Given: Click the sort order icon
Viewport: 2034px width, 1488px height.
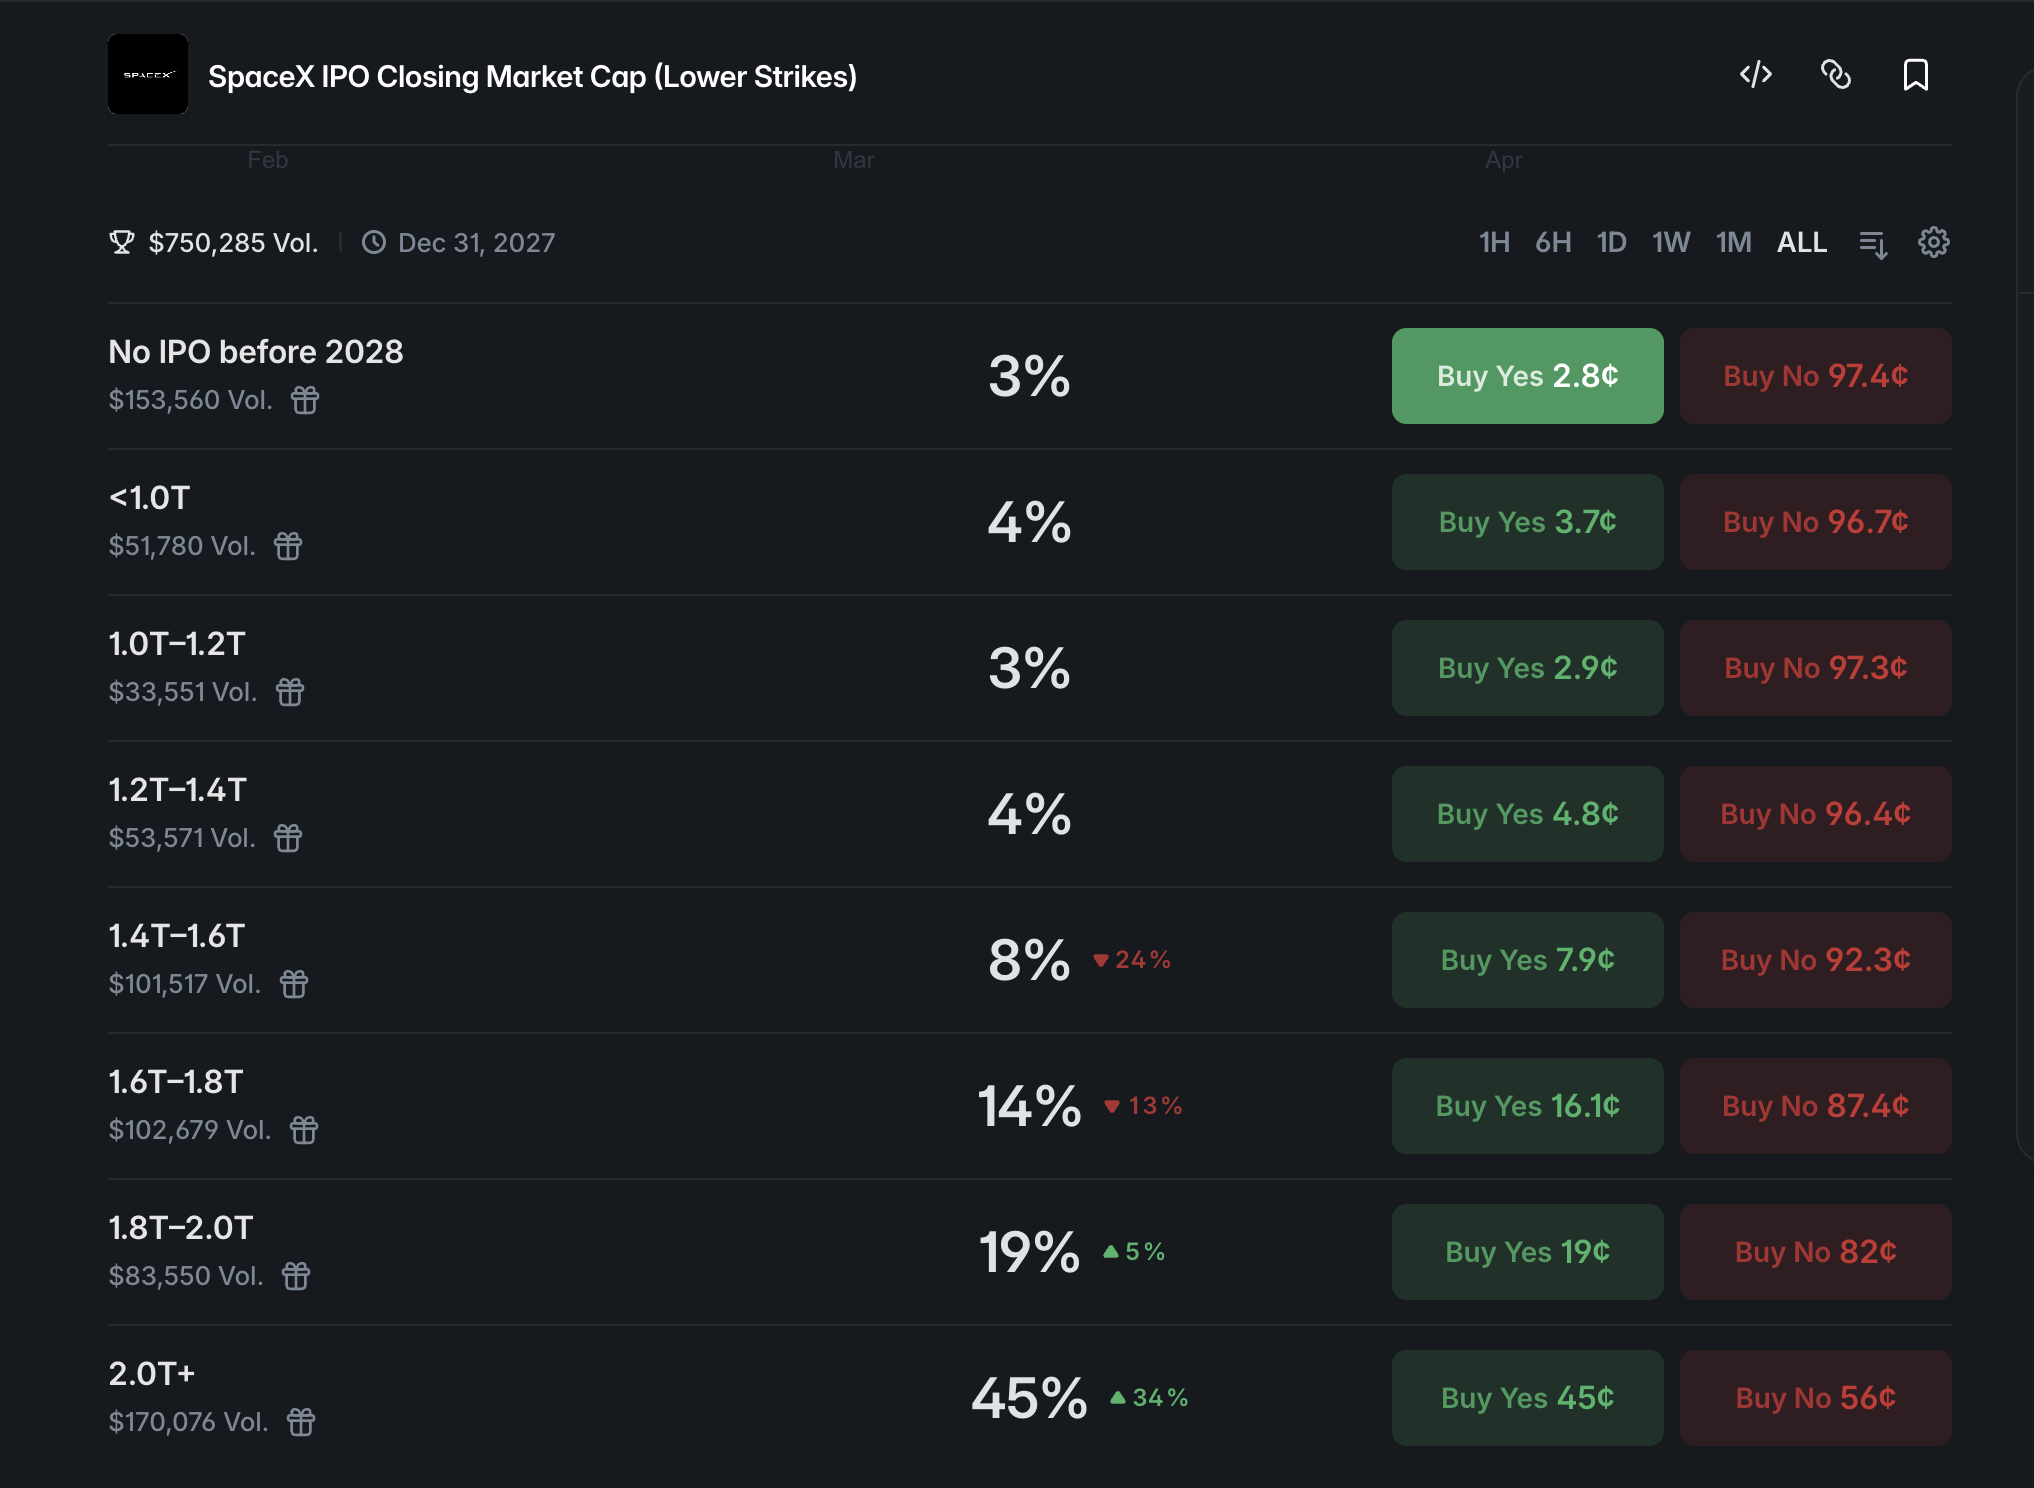Looking at the screenshot, I should [1873, 243].
